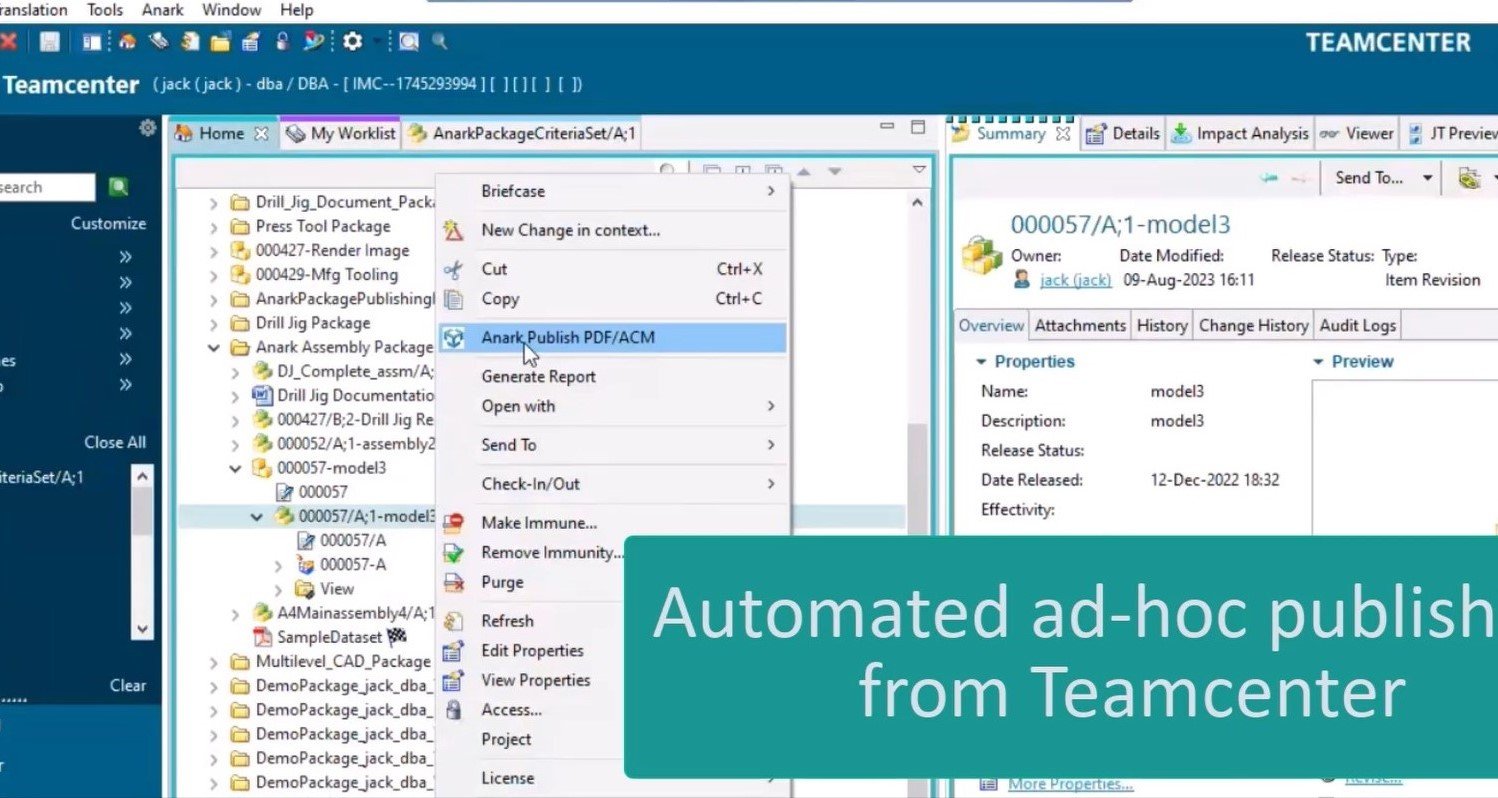Click the green folder icon after Send To
The image size is (1498, 798).
point(1469,178)
